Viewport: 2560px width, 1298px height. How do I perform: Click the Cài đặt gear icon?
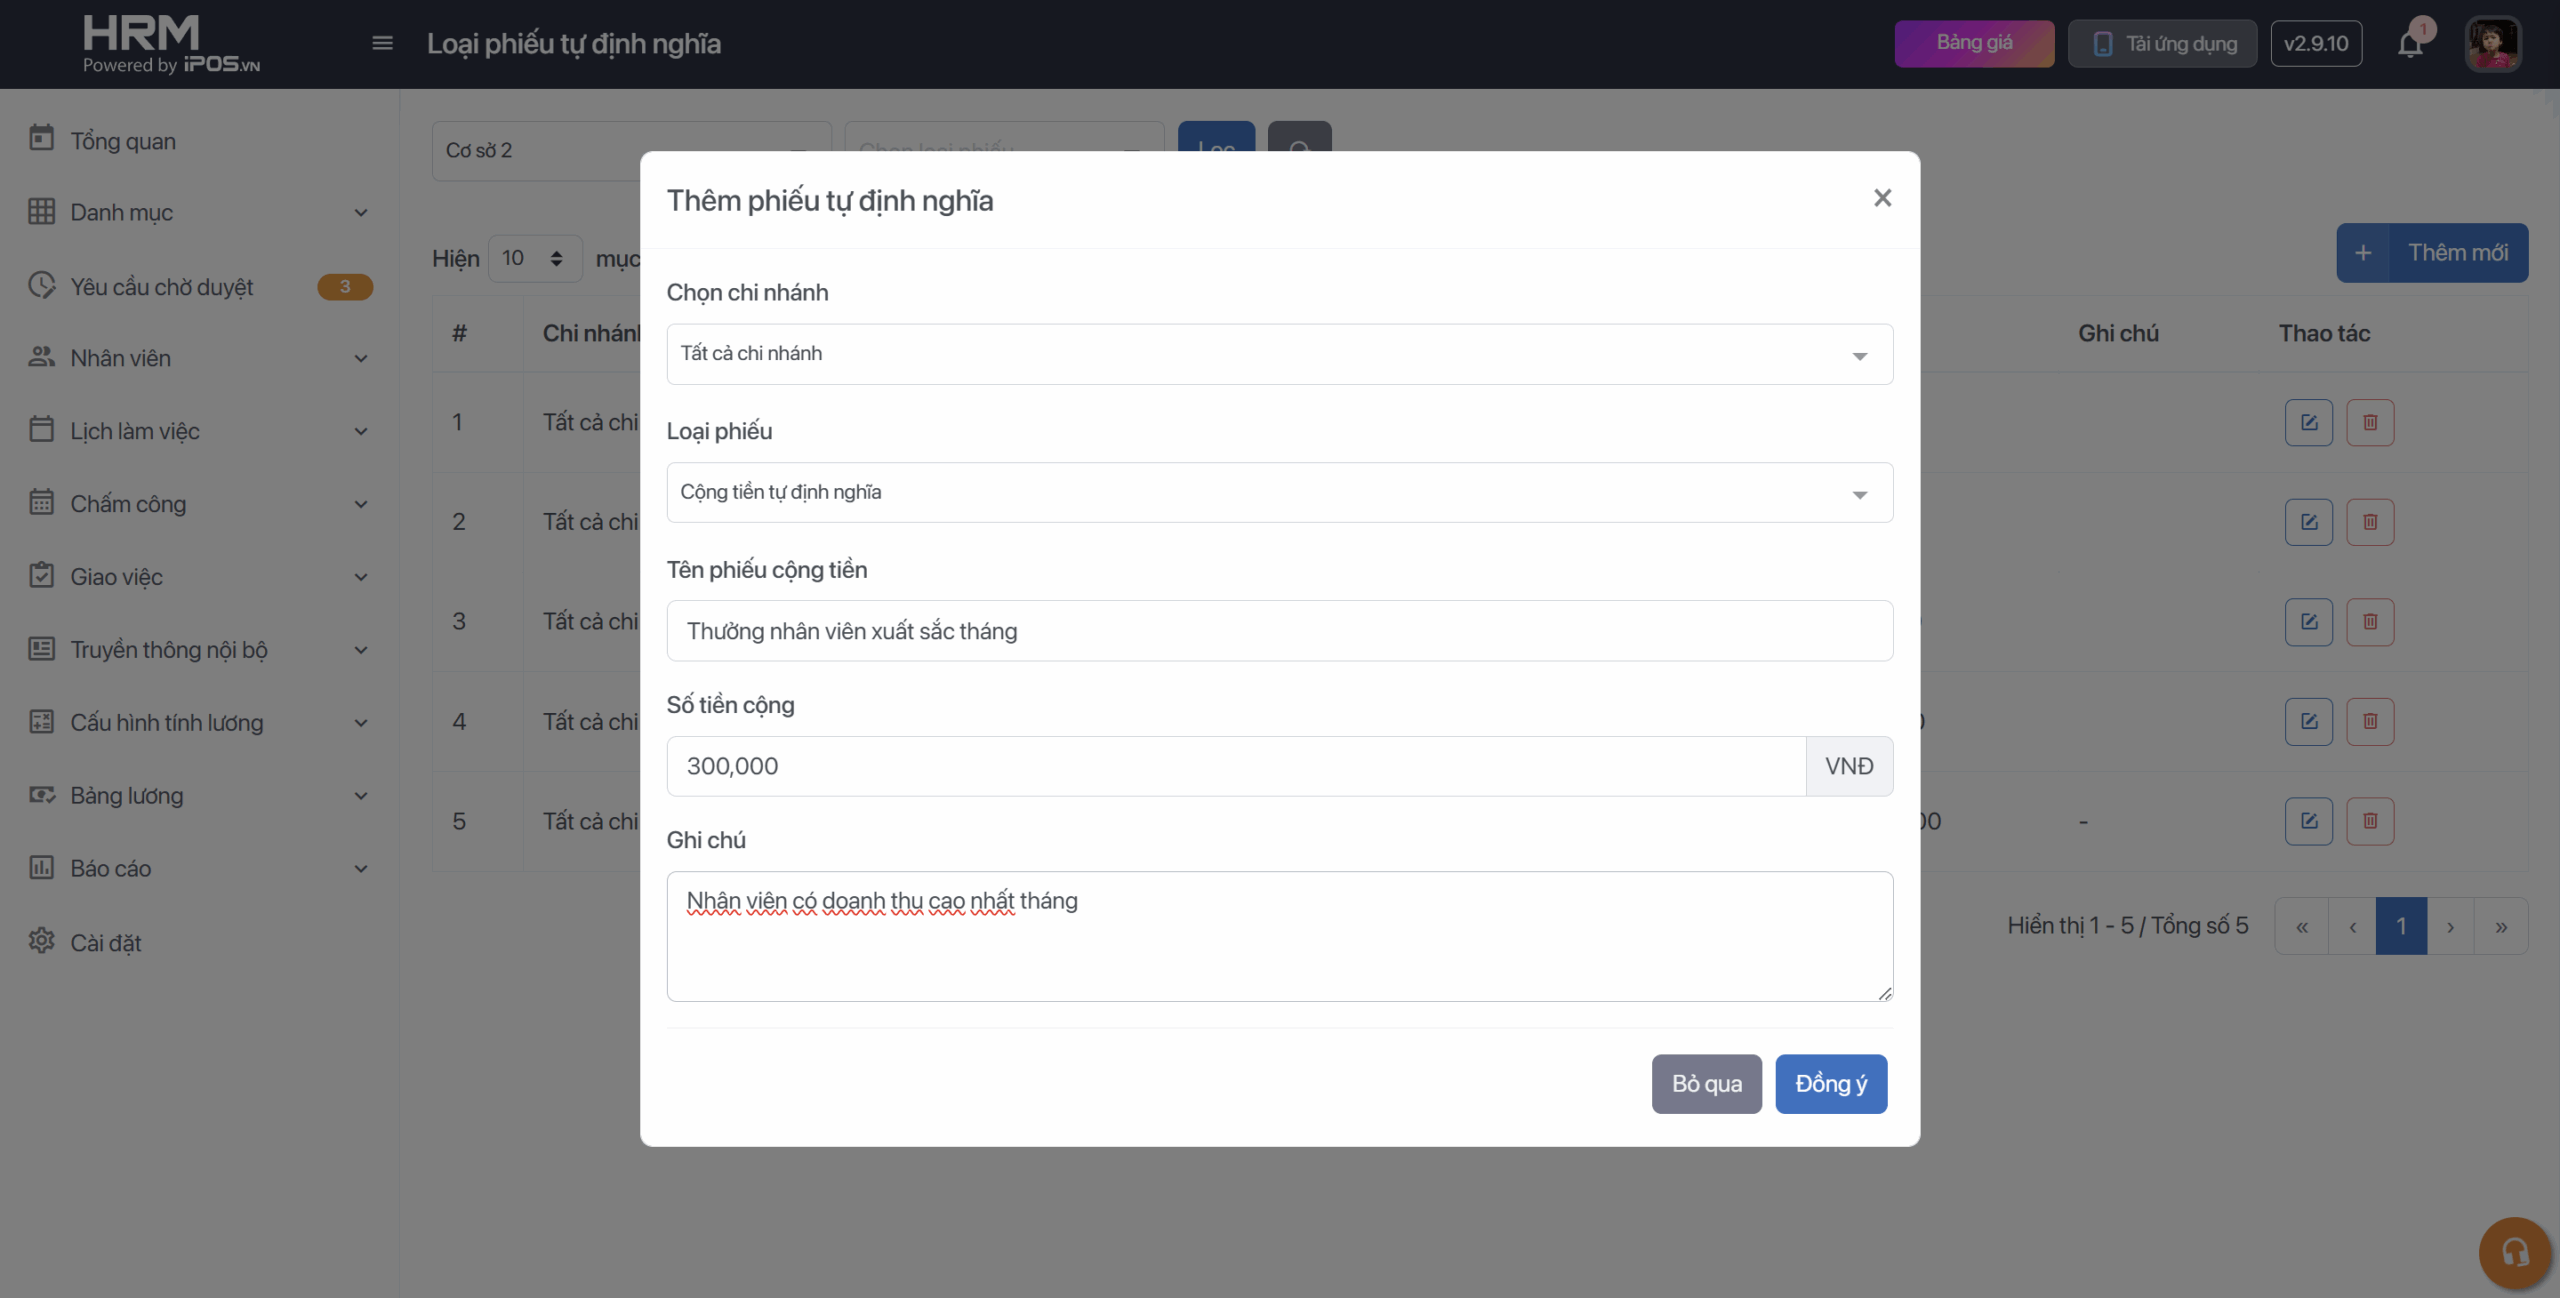[x=41, y=941]
